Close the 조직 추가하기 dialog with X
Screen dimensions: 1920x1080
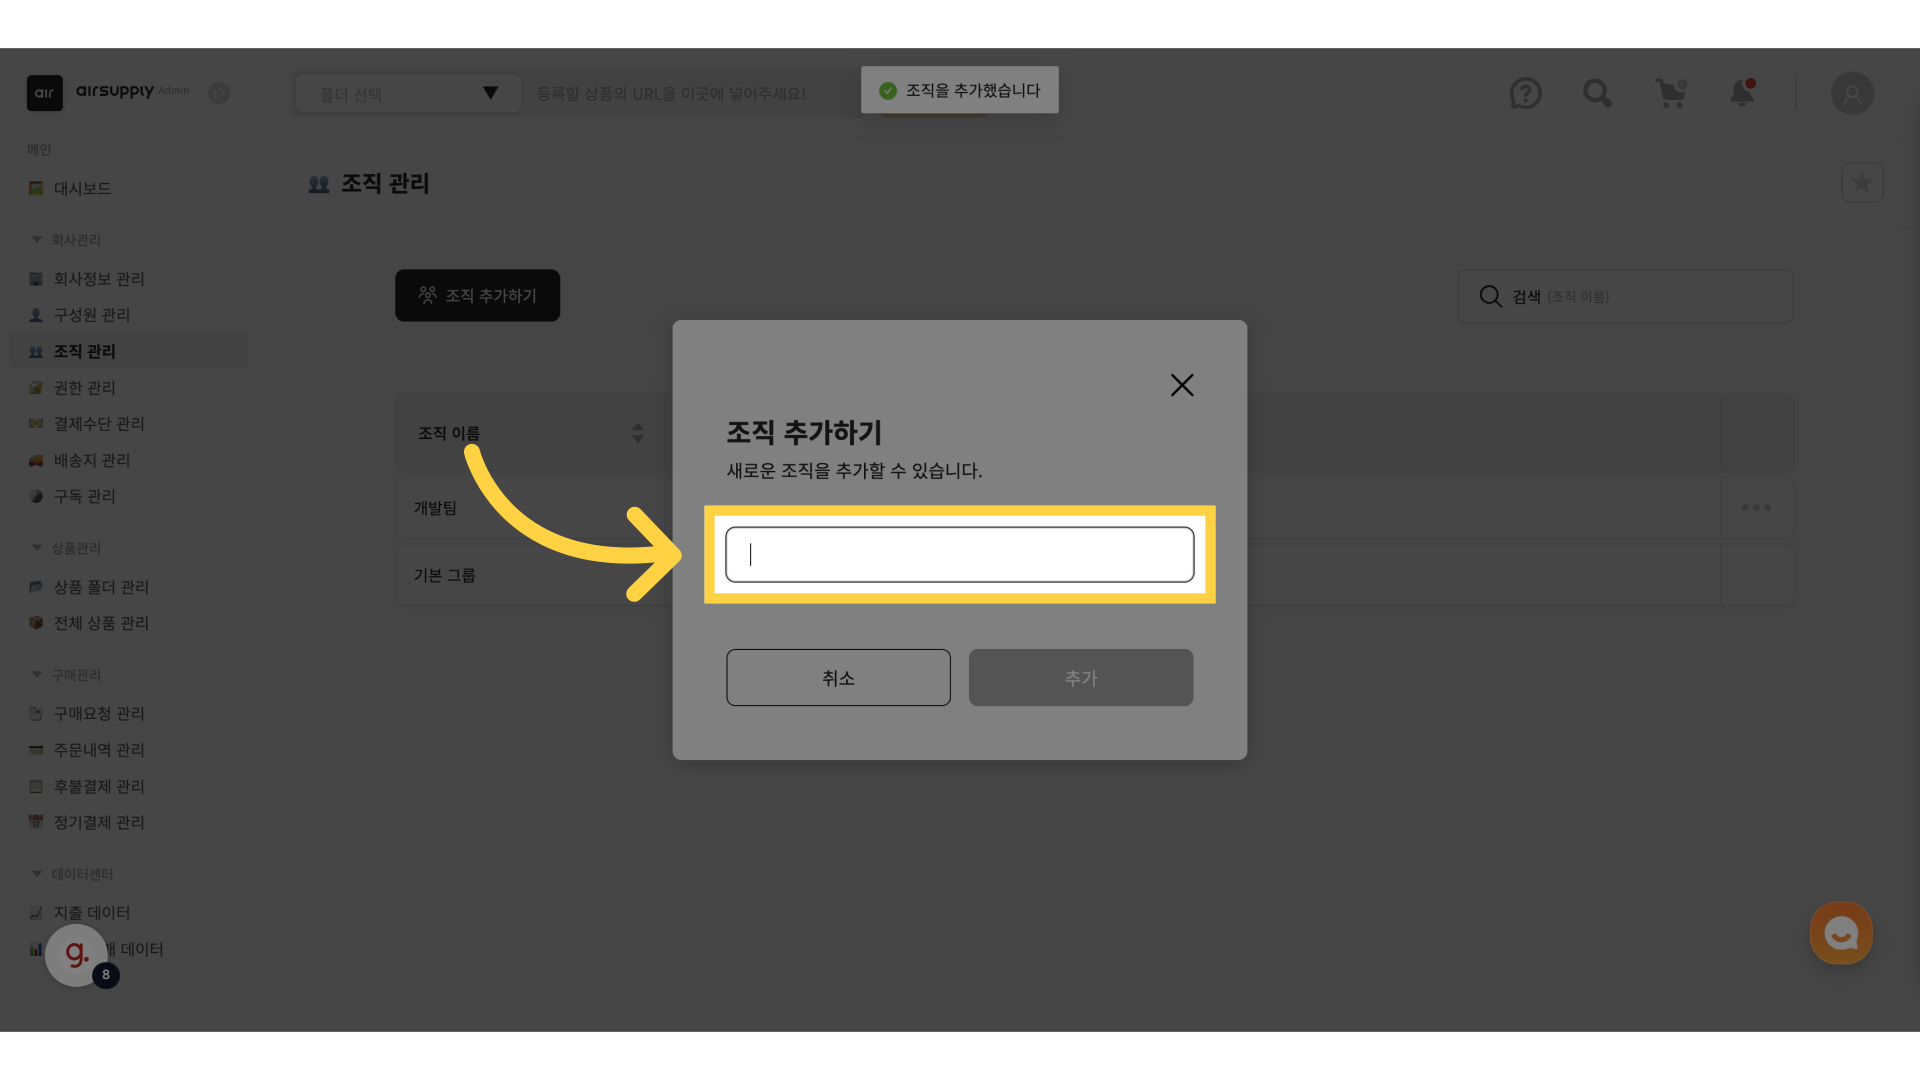point(1182,385)
